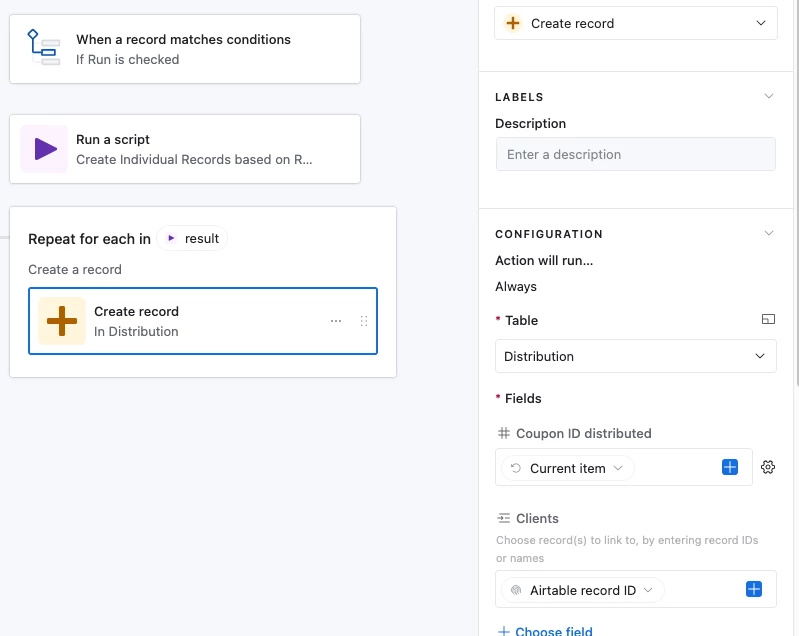Collapse the Labels section
Viewport: 799px width, 636px height.
click(768, 97)
